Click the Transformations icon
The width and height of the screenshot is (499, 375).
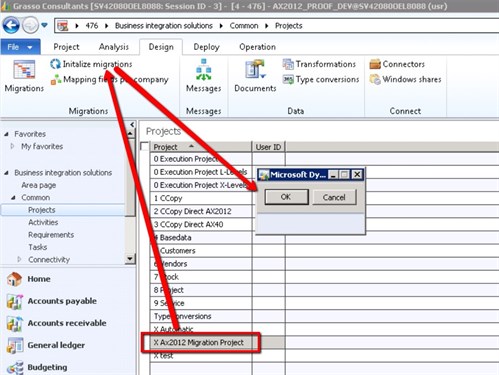[x=288, y=64]
